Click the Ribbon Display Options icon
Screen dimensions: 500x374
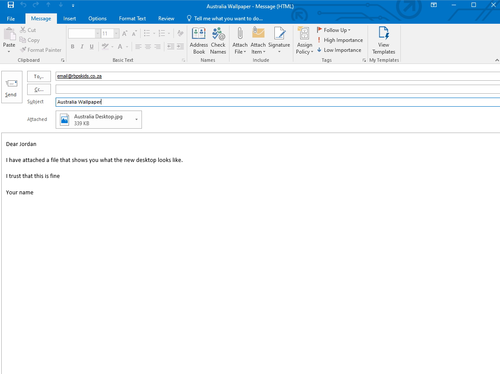[x=434, y=5]
